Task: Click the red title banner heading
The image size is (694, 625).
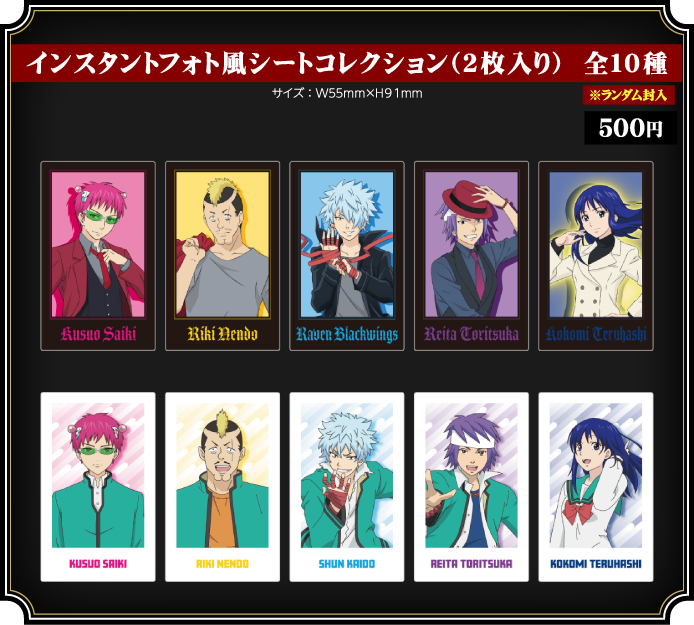Action: pos(347,63)
